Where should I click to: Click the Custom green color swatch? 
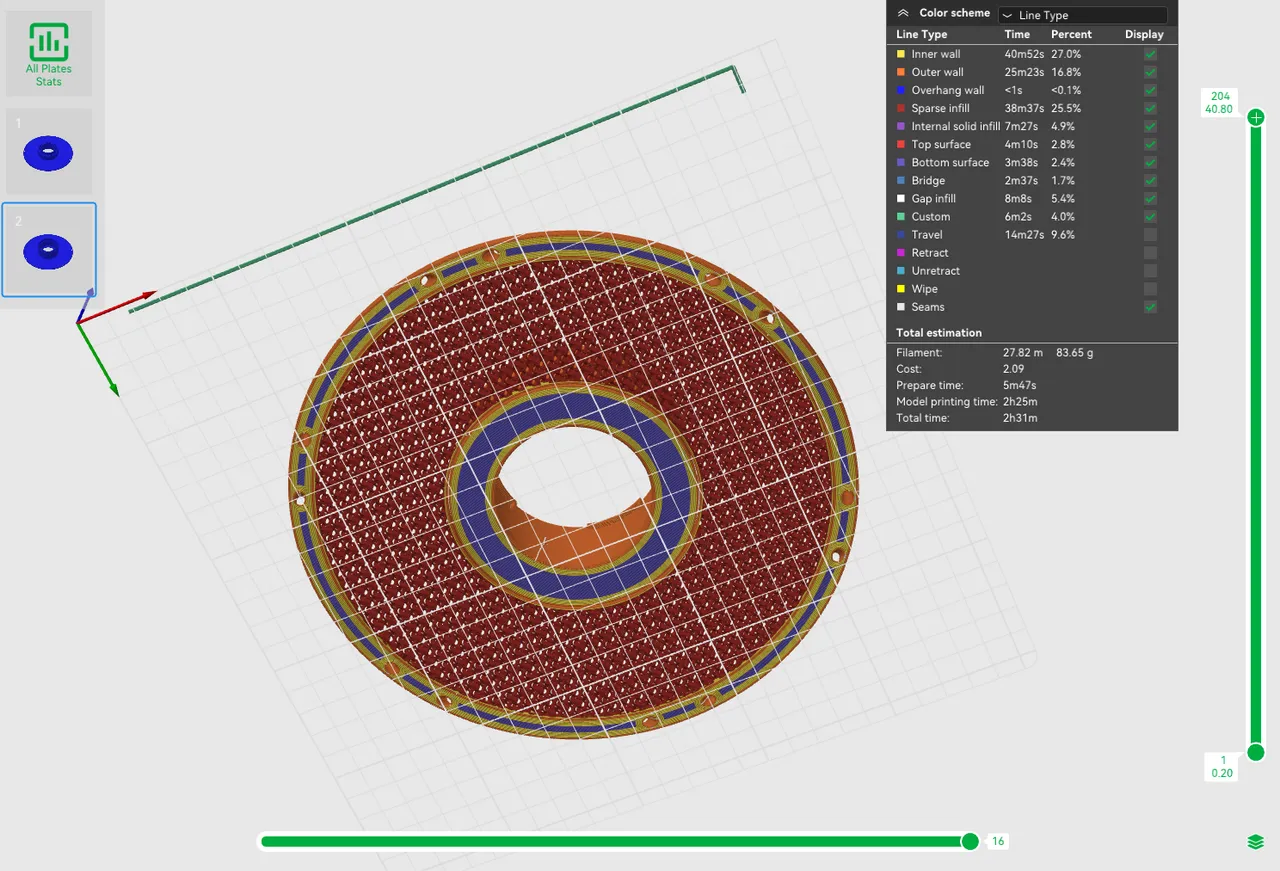click(x=900, y=216)
